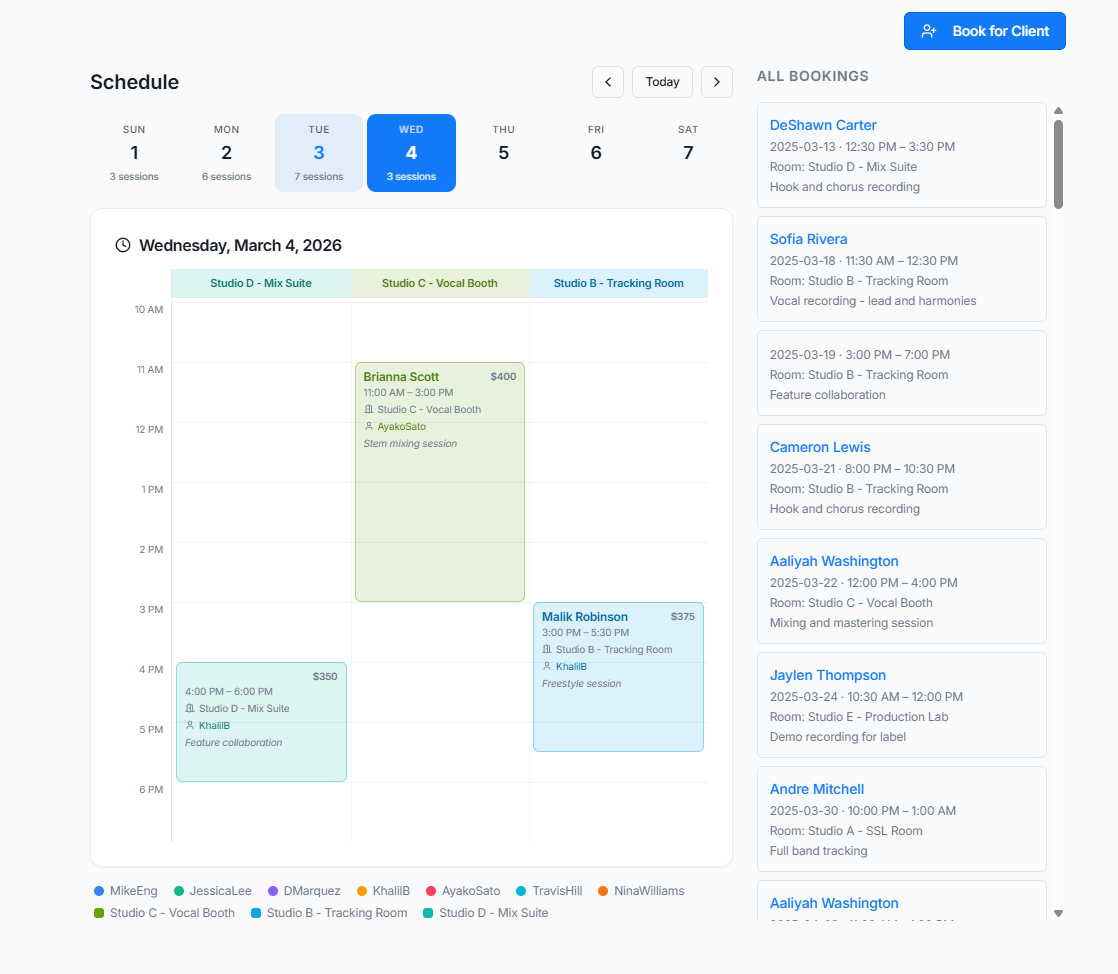Click the Studio B - Tracking Room column header
The image size is (1118, 974).
click(x=619, y=283)
